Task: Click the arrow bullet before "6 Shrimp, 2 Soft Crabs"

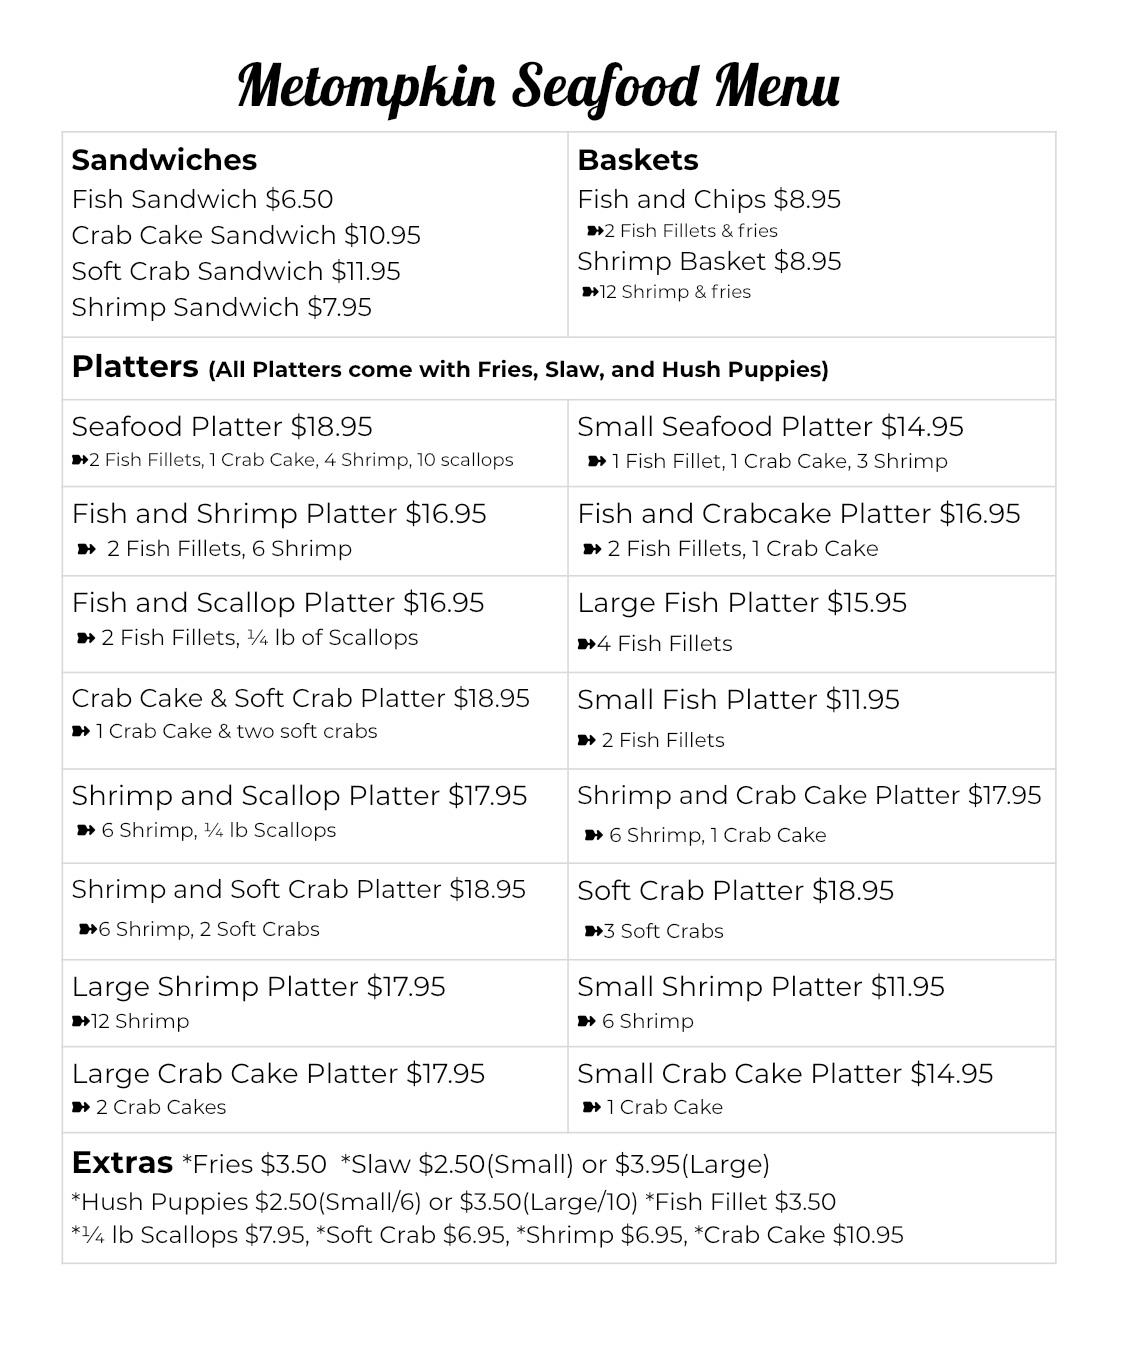Action: pyautogui.click(x=87, y=929)
